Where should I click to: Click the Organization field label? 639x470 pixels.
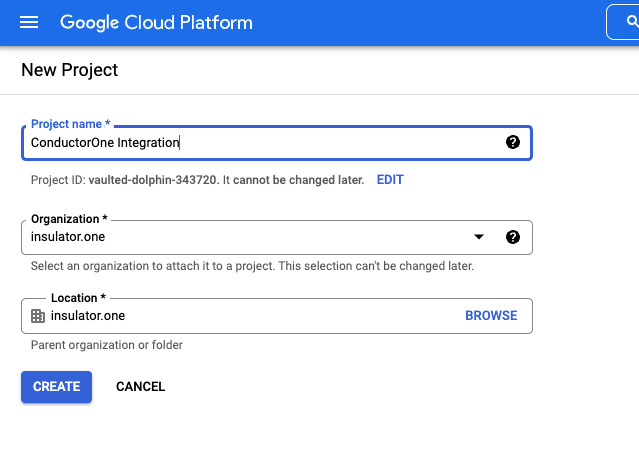pos(69,219)
